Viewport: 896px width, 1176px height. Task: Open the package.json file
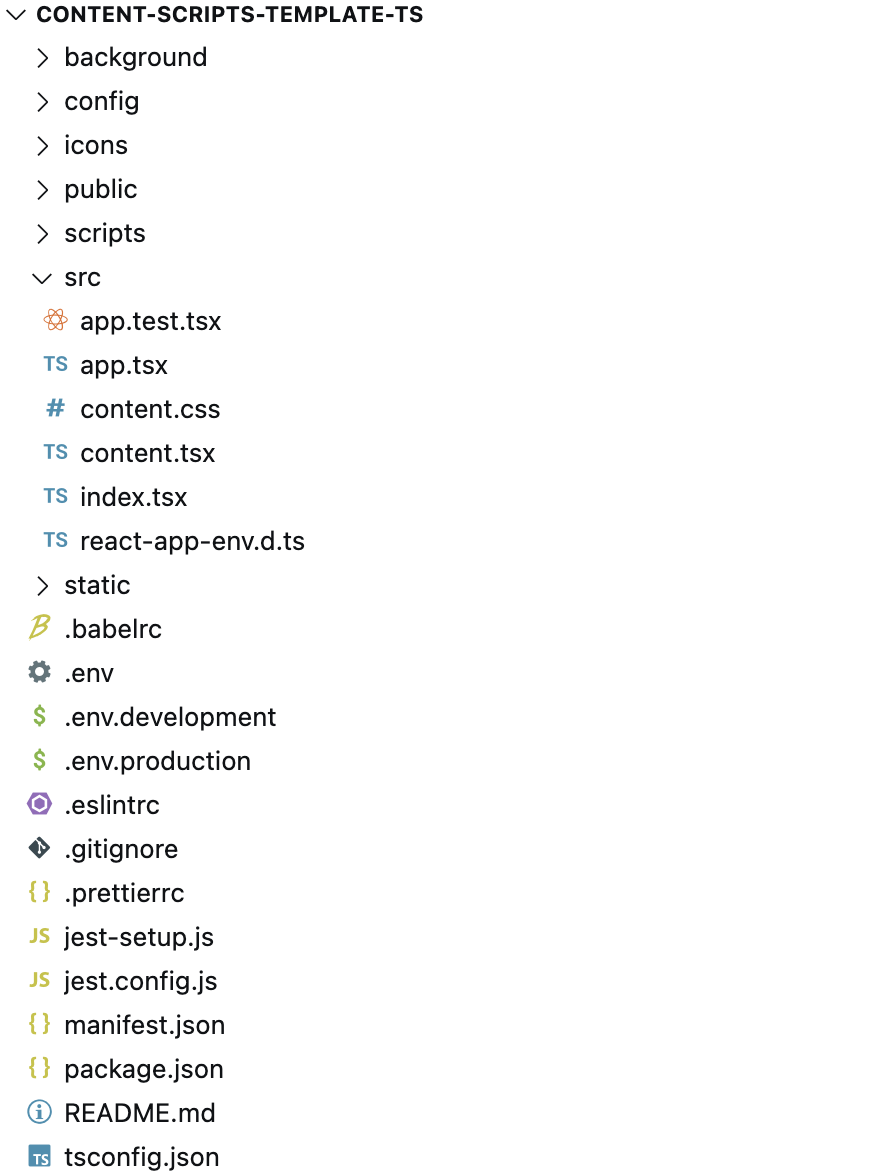pos(143,1068)
